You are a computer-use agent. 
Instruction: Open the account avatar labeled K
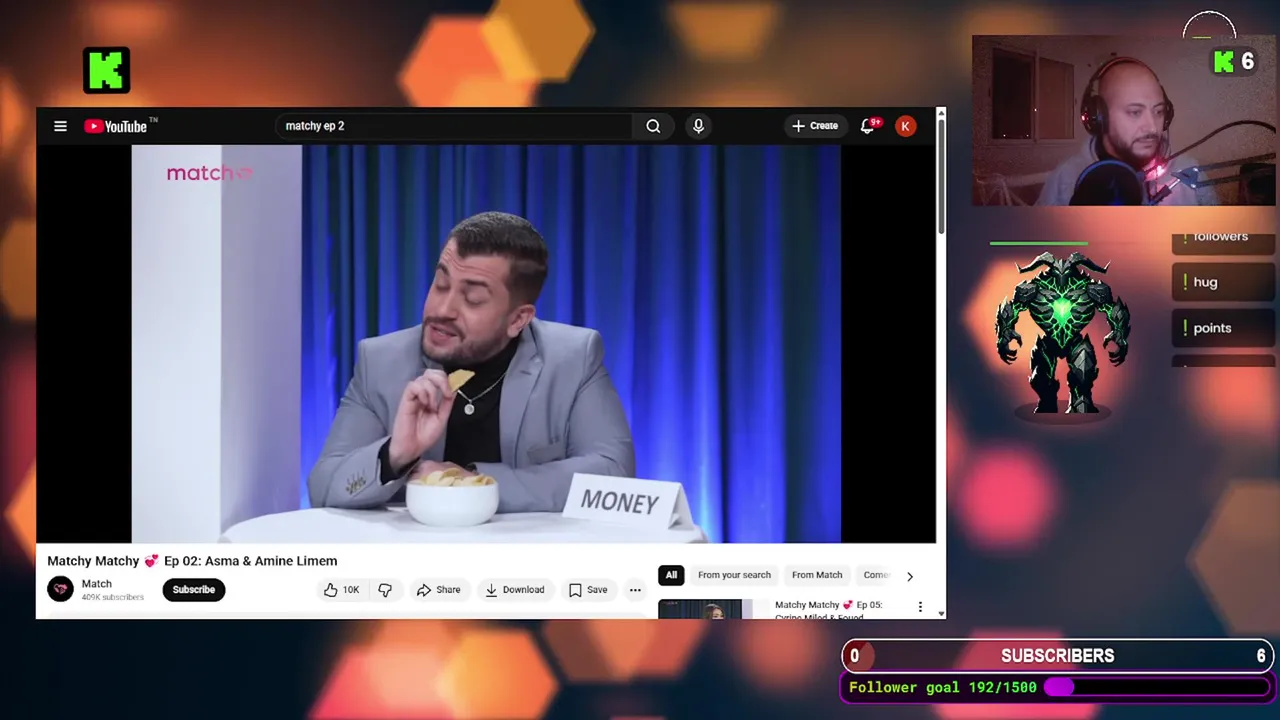tap(905, 126)
